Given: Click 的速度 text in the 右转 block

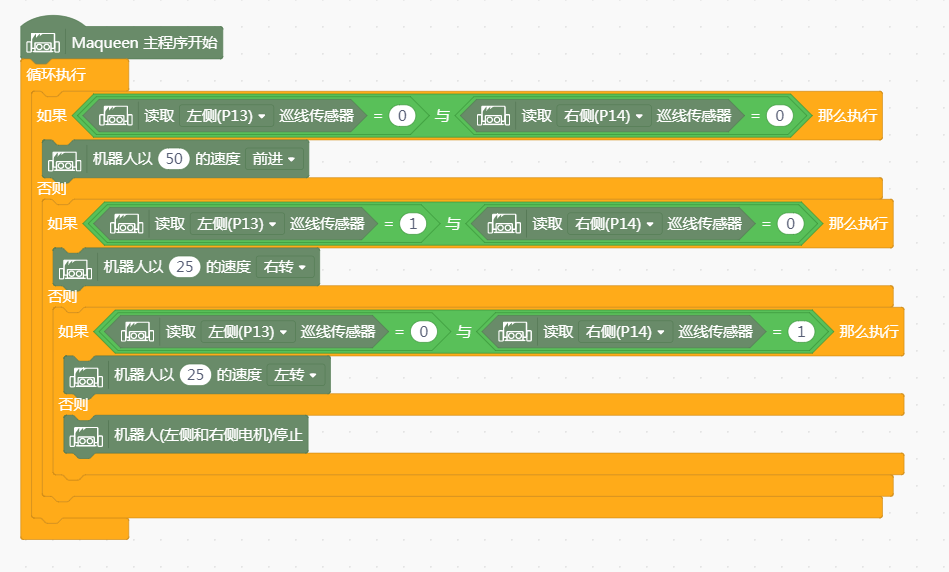Looking at the screenshot, I should 228,267.
